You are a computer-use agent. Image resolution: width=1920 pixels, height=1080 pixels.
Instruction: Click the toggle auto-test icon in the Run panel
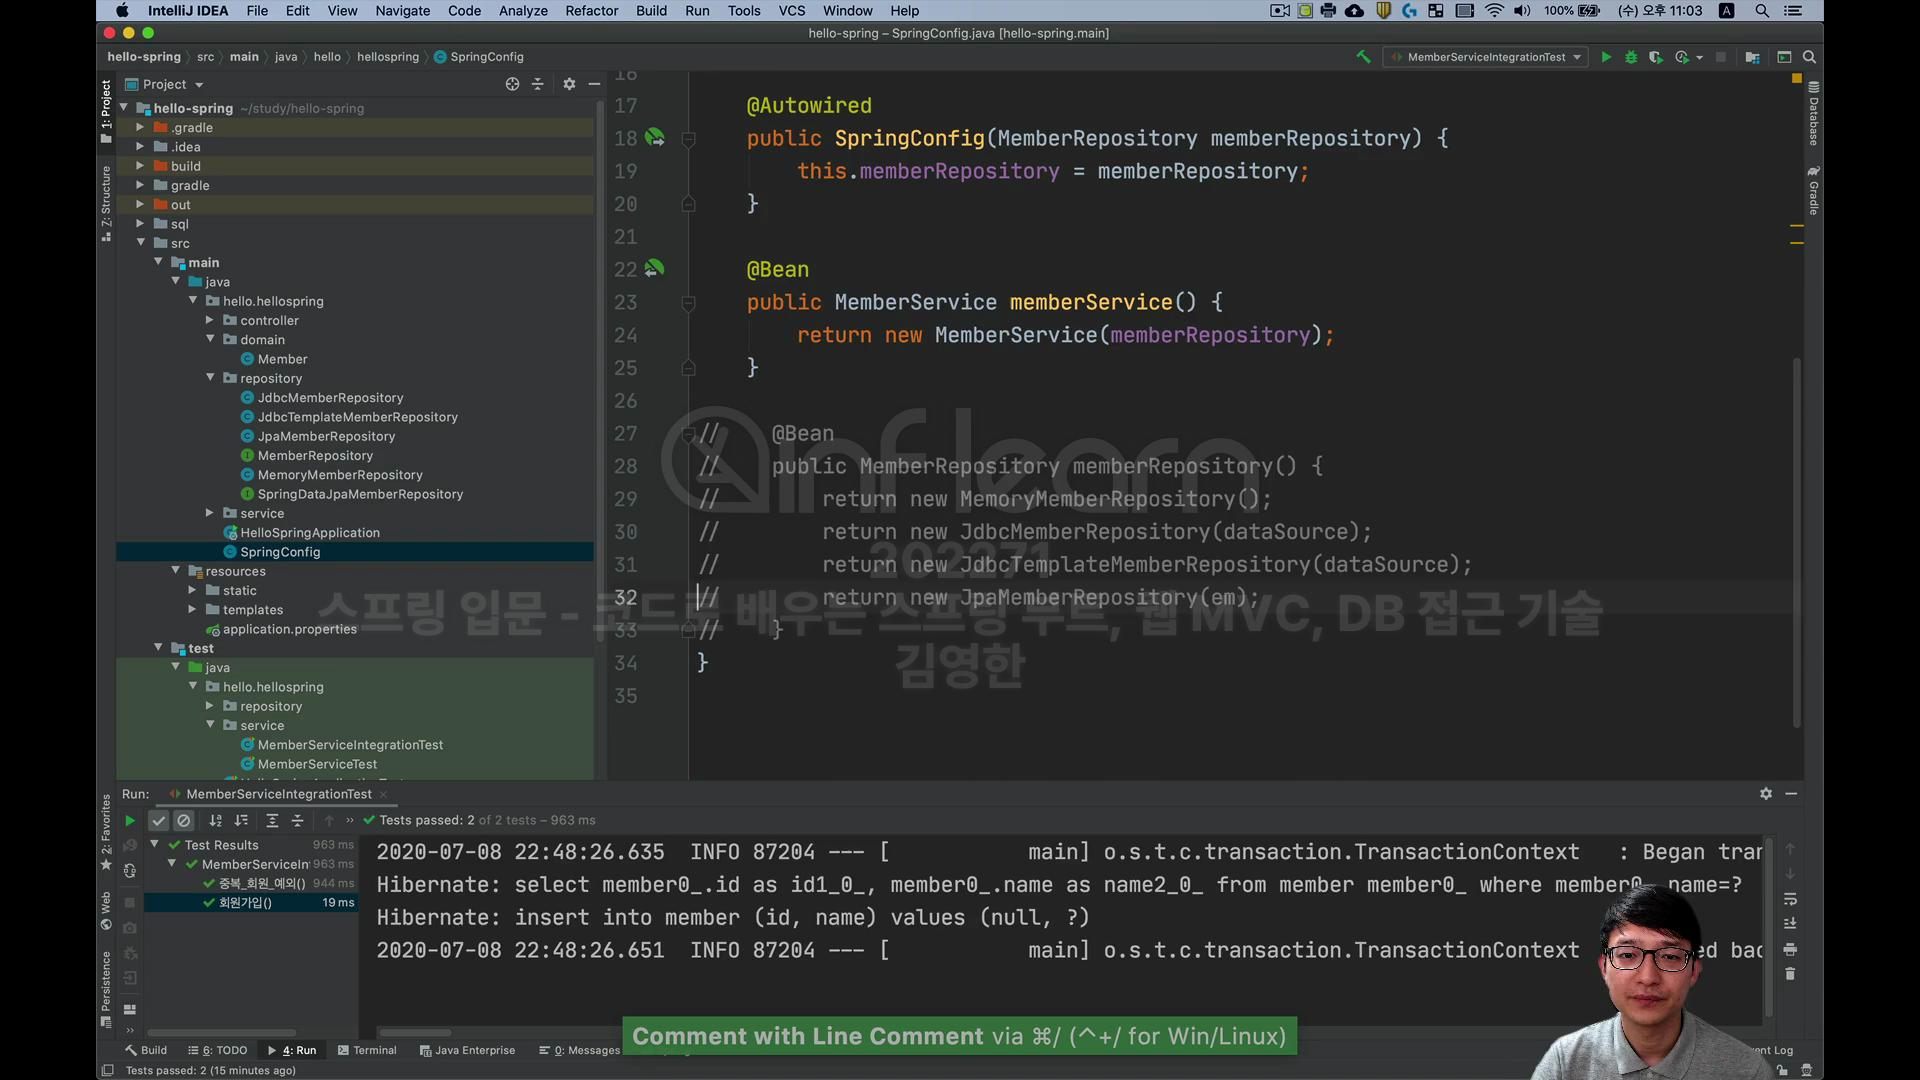click(130, 870)
